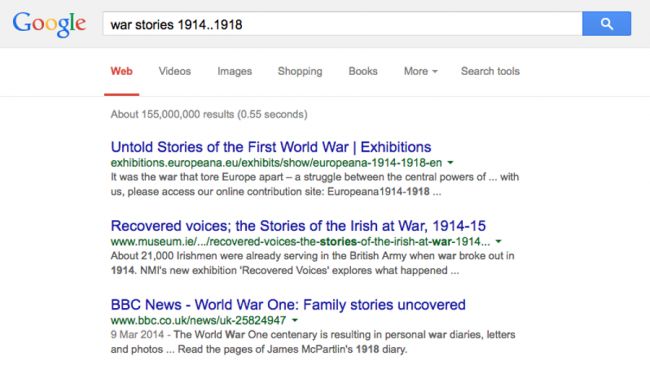The image size is (650, 365).
Task: Switch to the Images tab
Action: [235, 71]
